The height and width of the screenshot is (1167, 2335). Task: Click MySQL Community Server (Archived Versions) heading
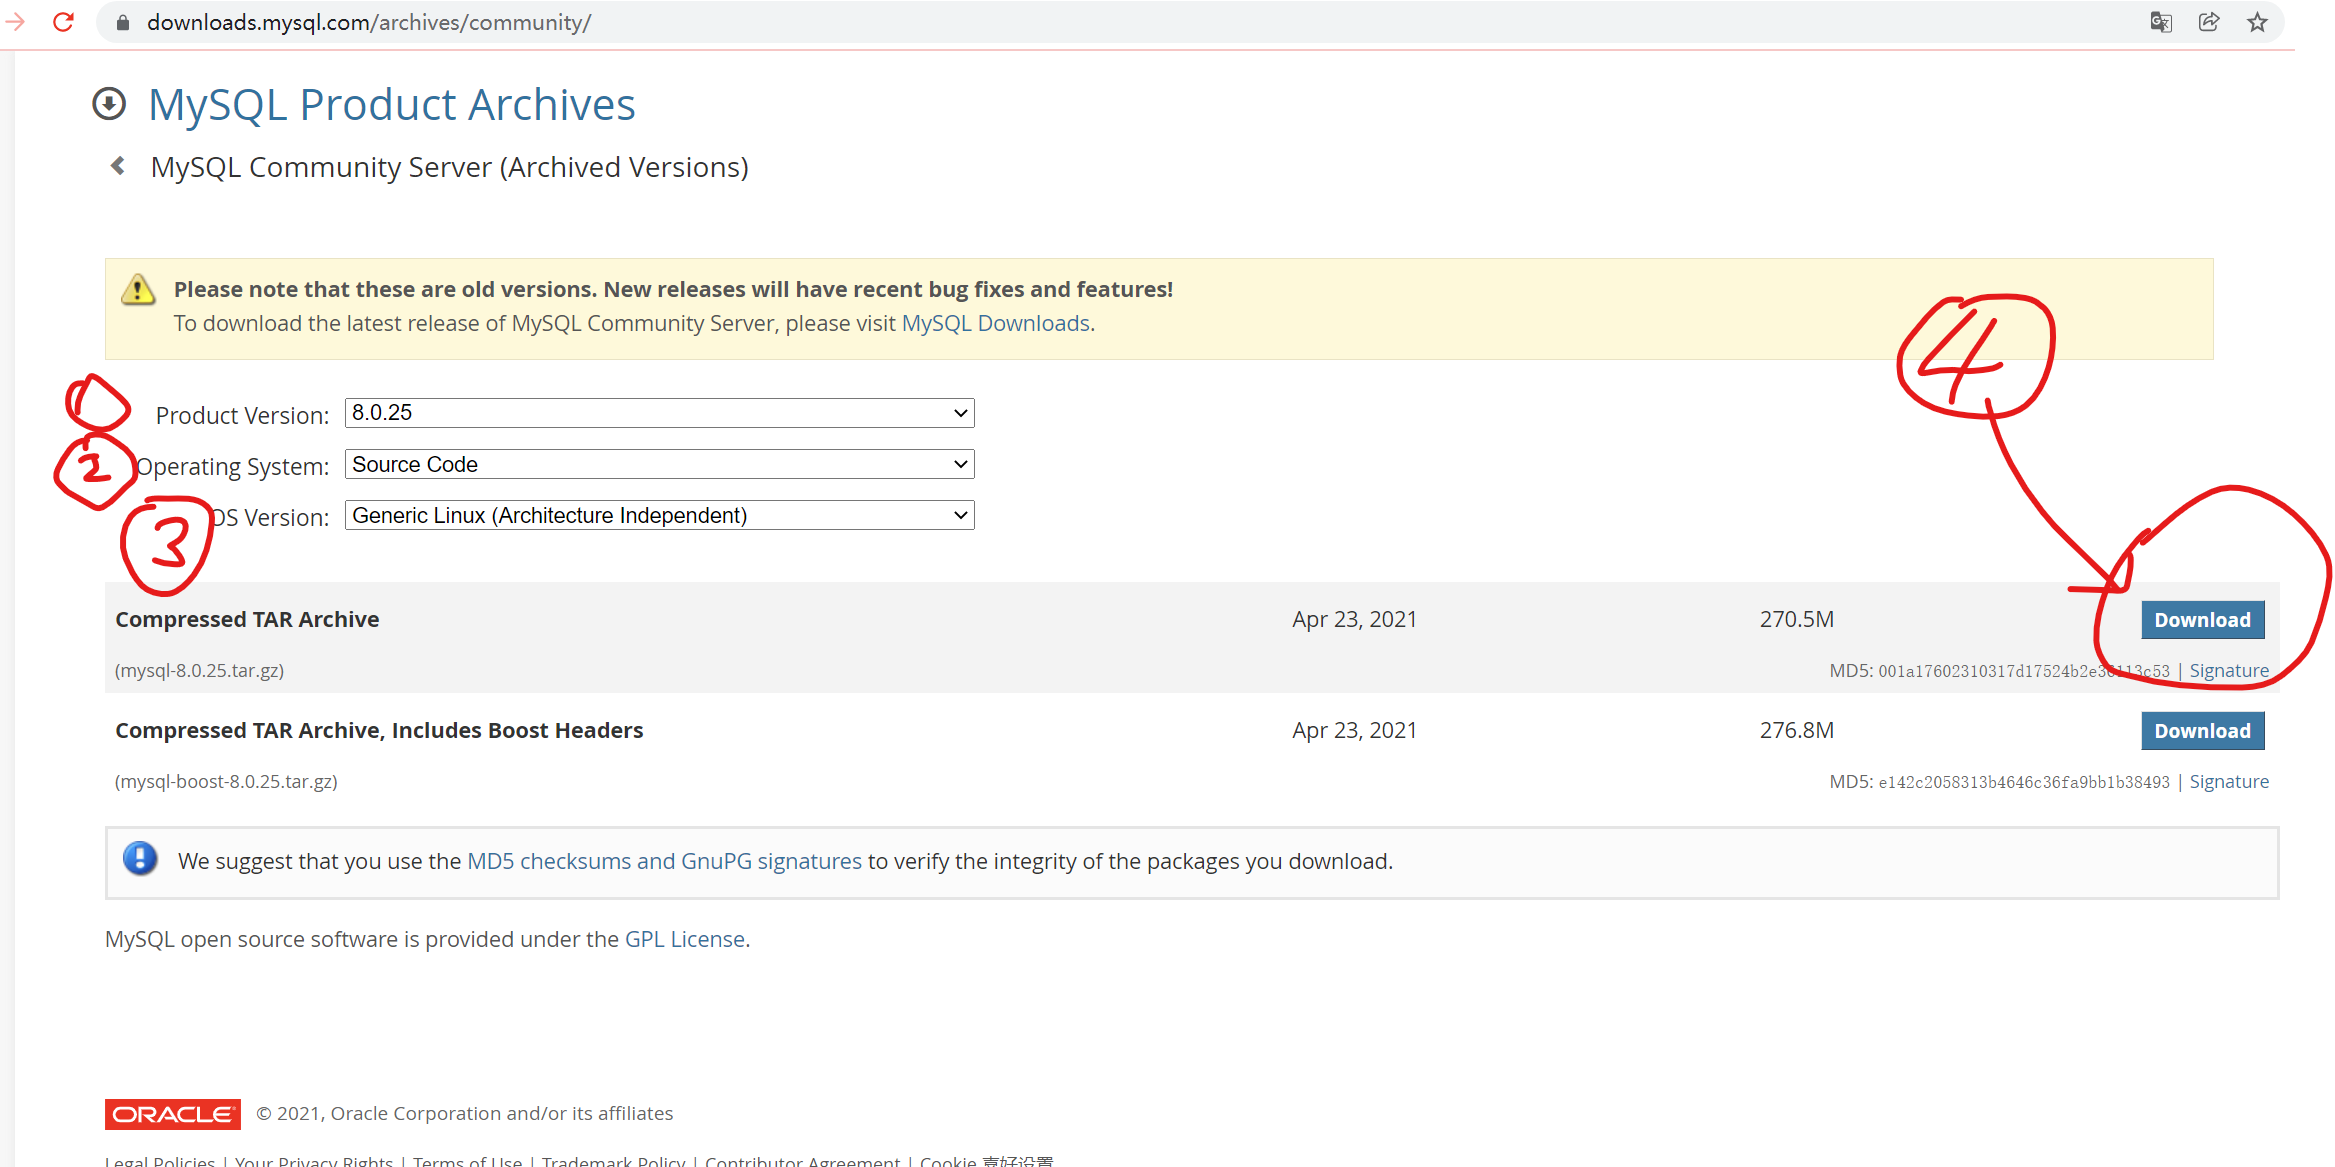click(449, 167)
